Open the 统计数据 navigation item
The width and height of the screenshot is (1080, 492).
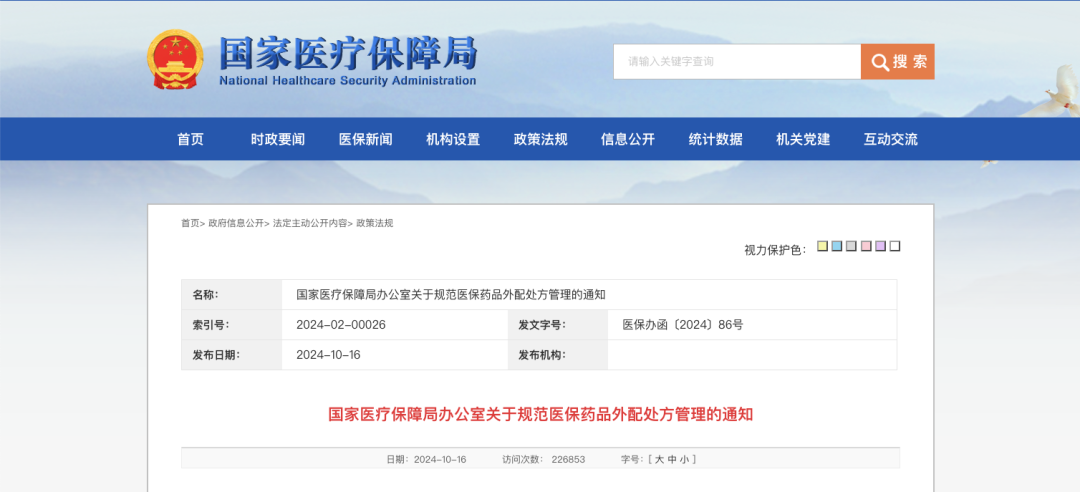(x=716, y=139)
